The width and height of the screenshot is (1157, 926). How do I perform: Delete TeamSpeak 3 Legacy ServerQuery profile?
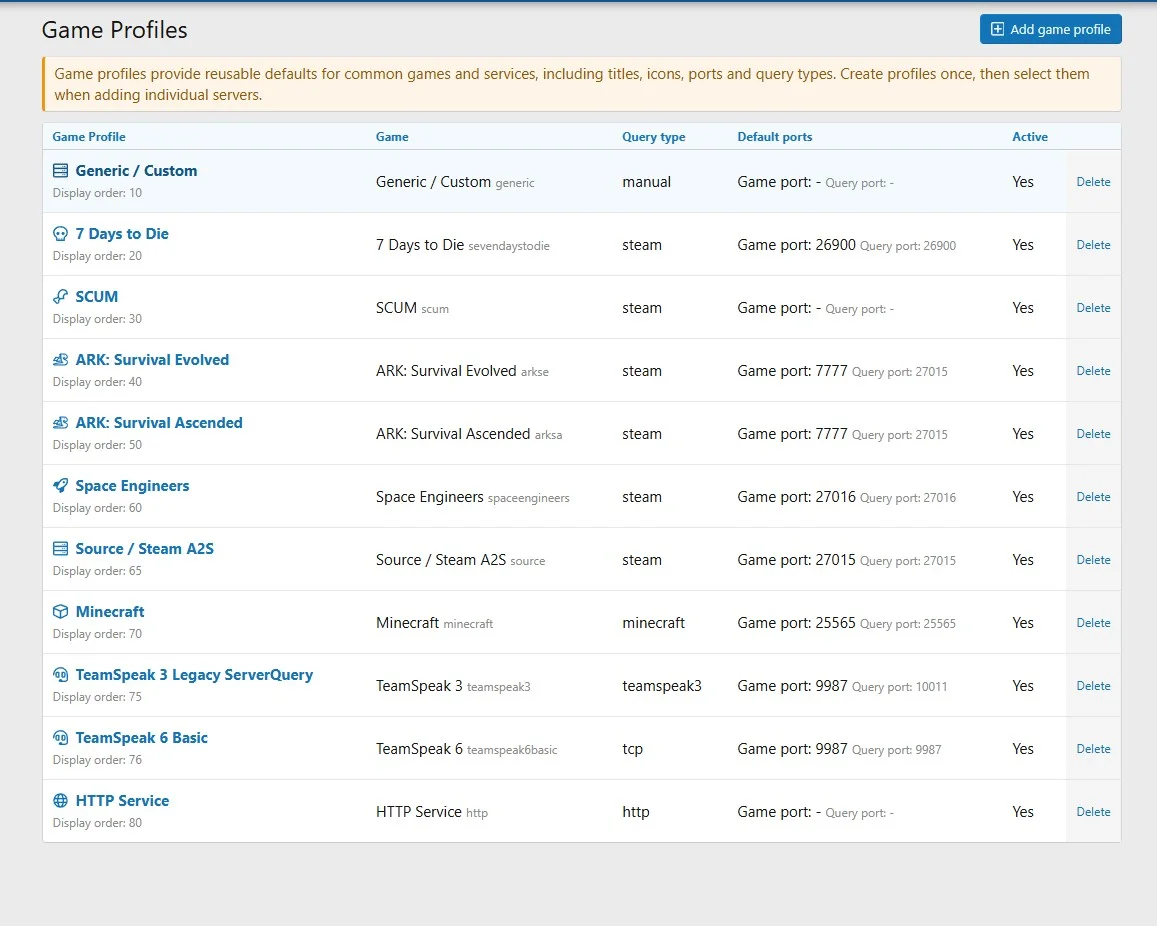point(1093,685)
